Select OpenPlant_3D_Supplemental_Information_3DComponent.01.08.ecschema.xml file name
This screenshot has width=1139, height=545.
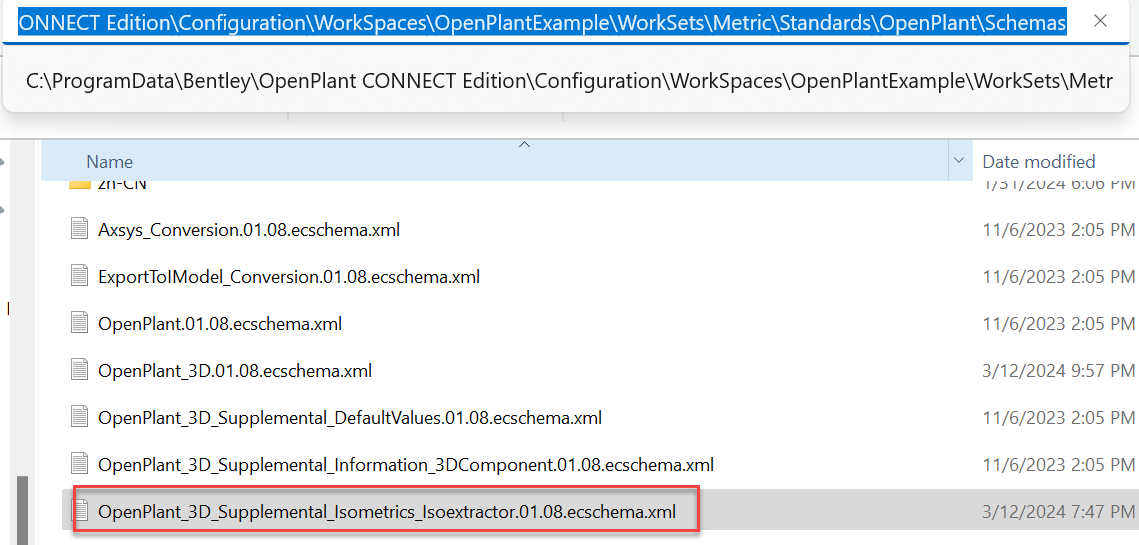[406, 464]
